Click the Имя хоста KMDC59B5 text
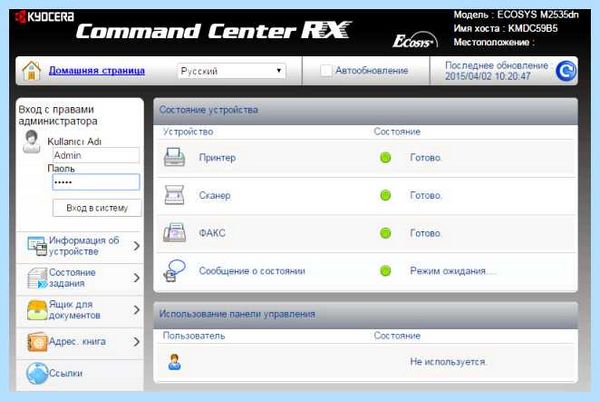Image resolution: width=600 pixels, height=401 pixels. (505, 28)
